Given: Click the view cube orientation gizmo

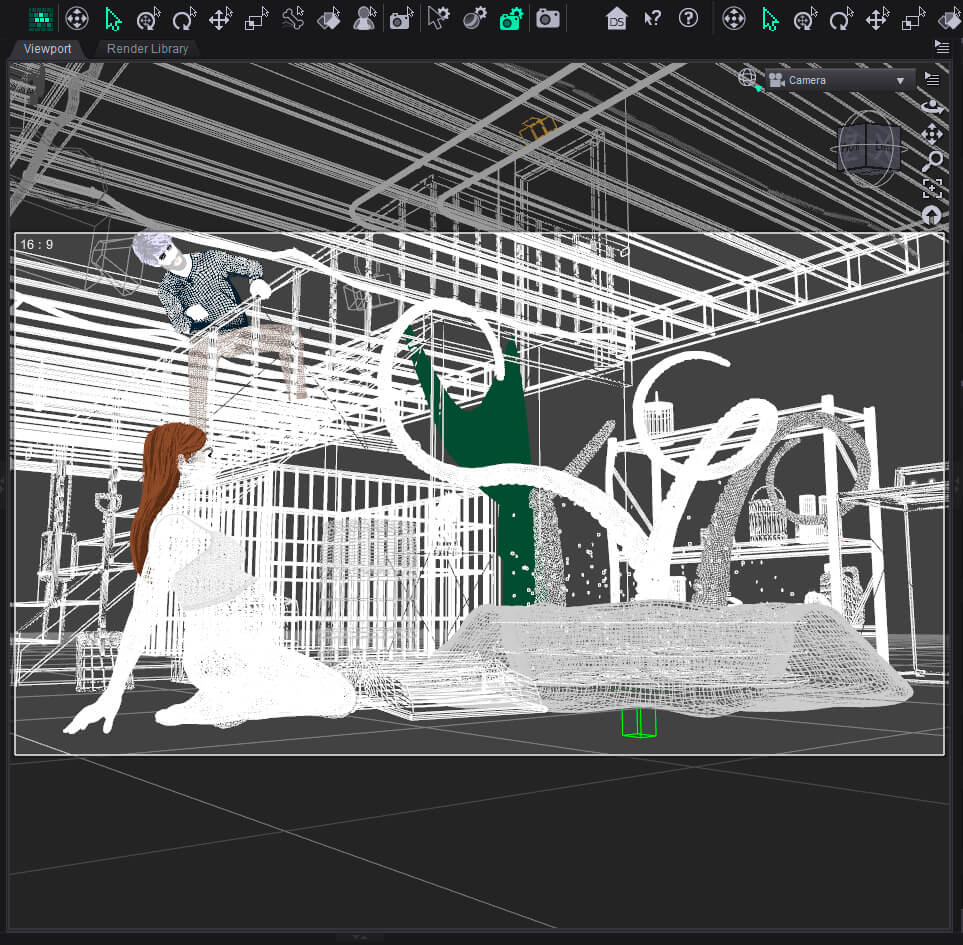Looking at the screenshot, I should (x=869, y=148).
